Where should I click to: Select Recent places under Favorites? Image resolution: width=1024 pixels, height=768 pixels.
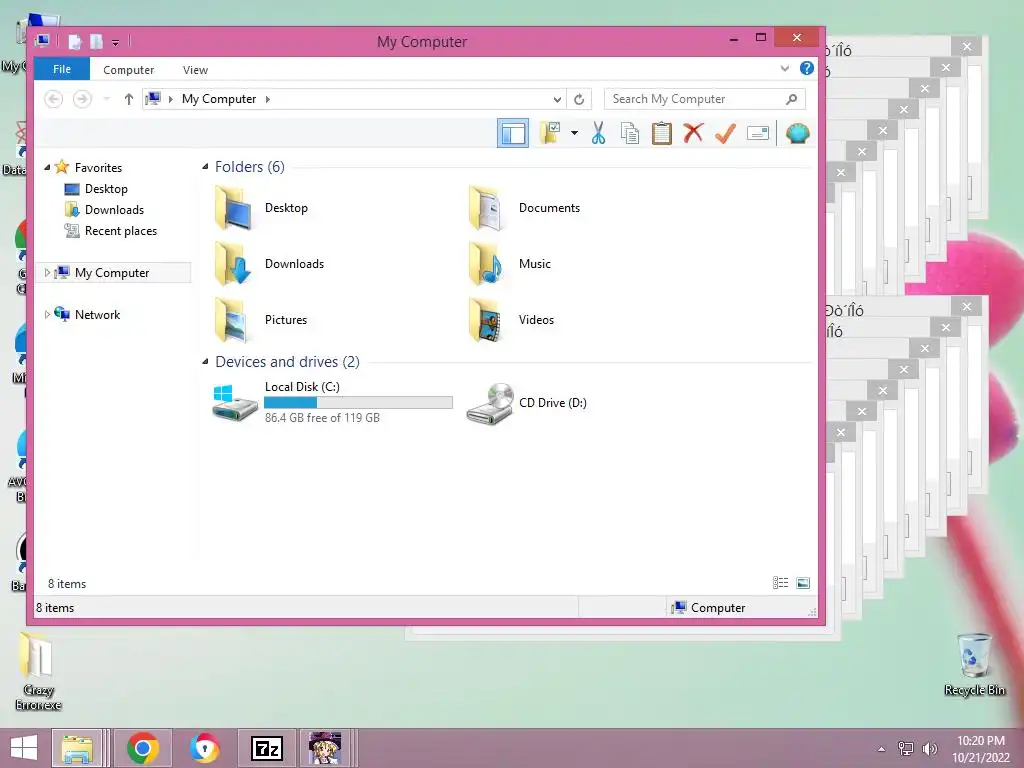121,231
